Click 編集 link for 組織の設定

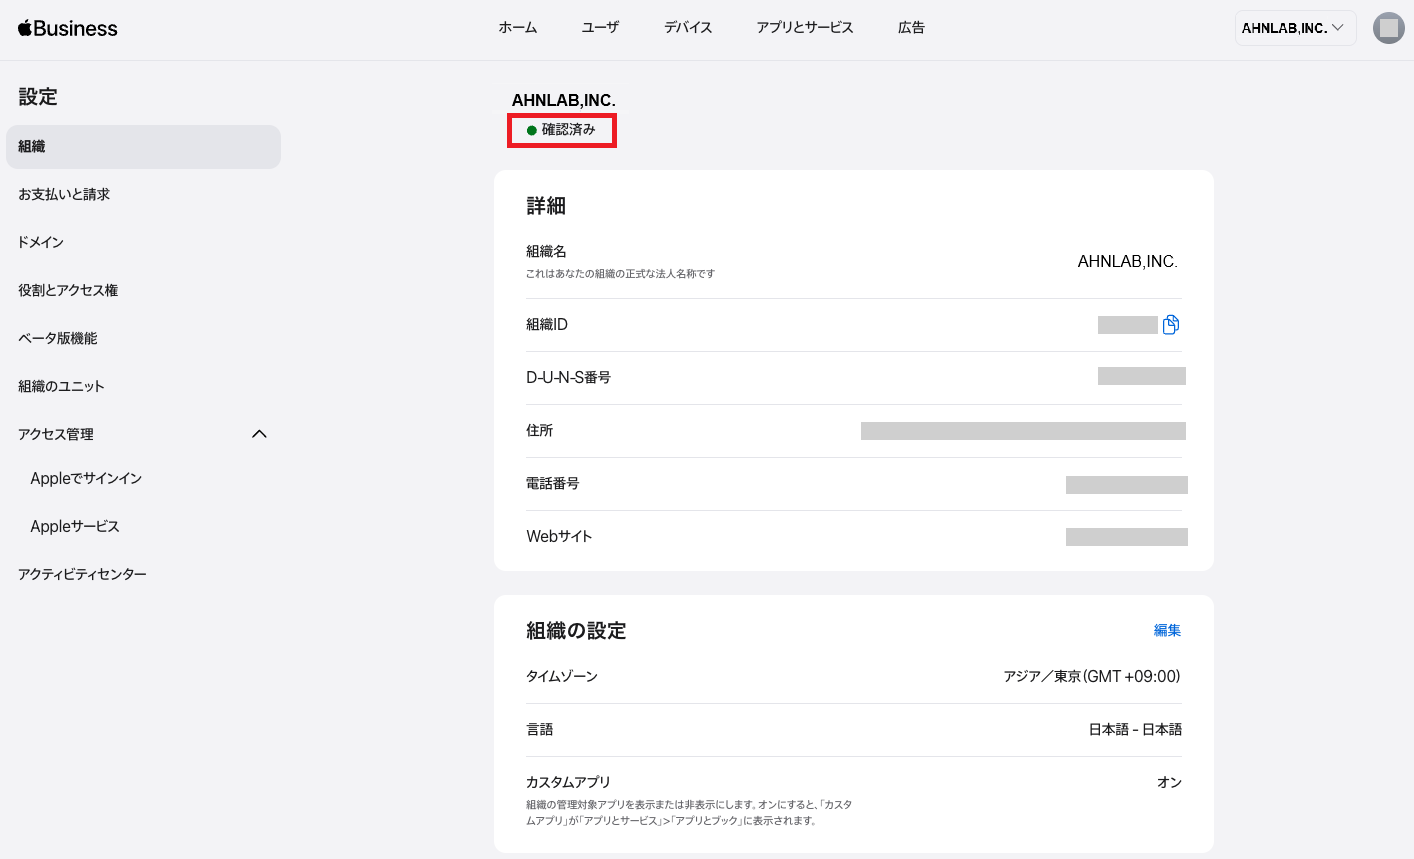(x=1167, y=630)
